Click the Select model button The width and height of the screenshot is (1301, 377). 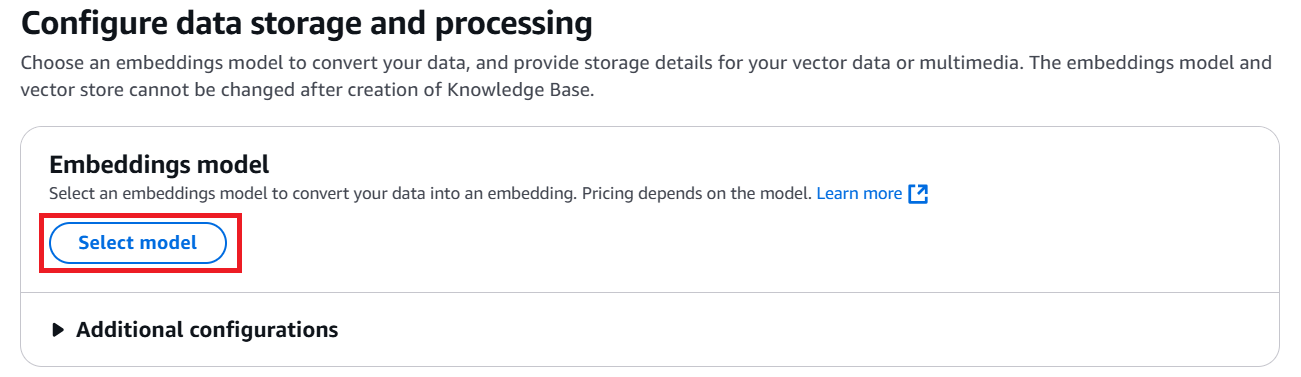click(x=138, y=243)
